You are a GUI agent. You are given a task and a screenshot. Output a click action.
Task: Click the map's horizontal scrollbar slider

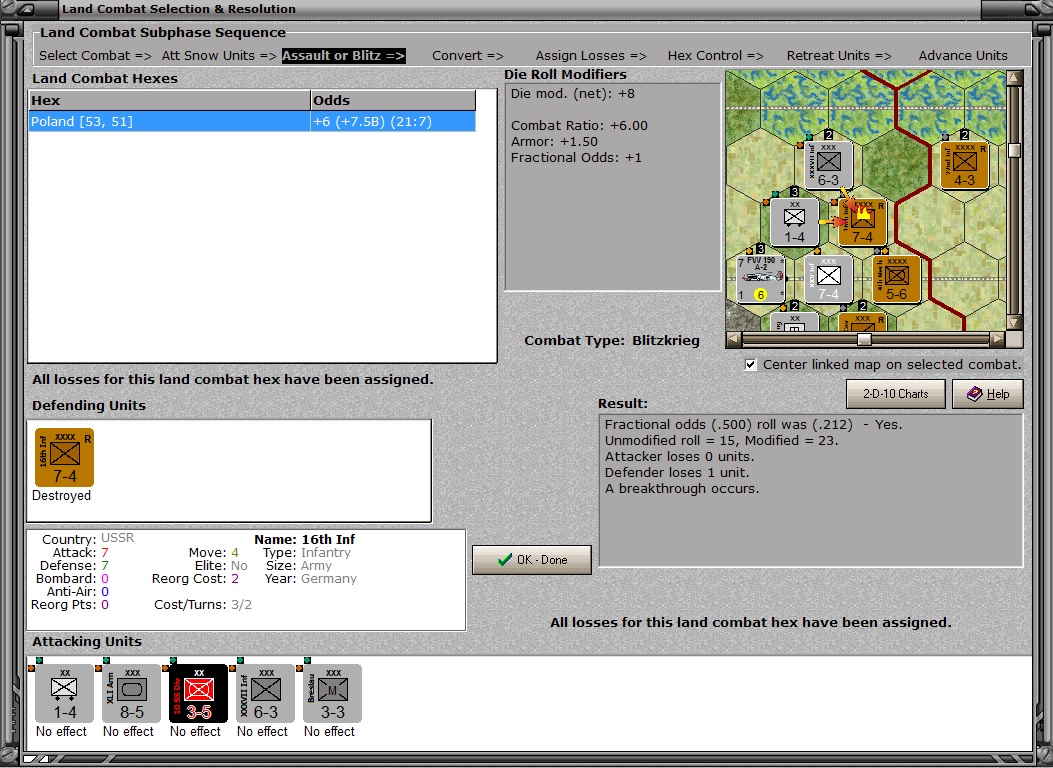click(866, 341)
